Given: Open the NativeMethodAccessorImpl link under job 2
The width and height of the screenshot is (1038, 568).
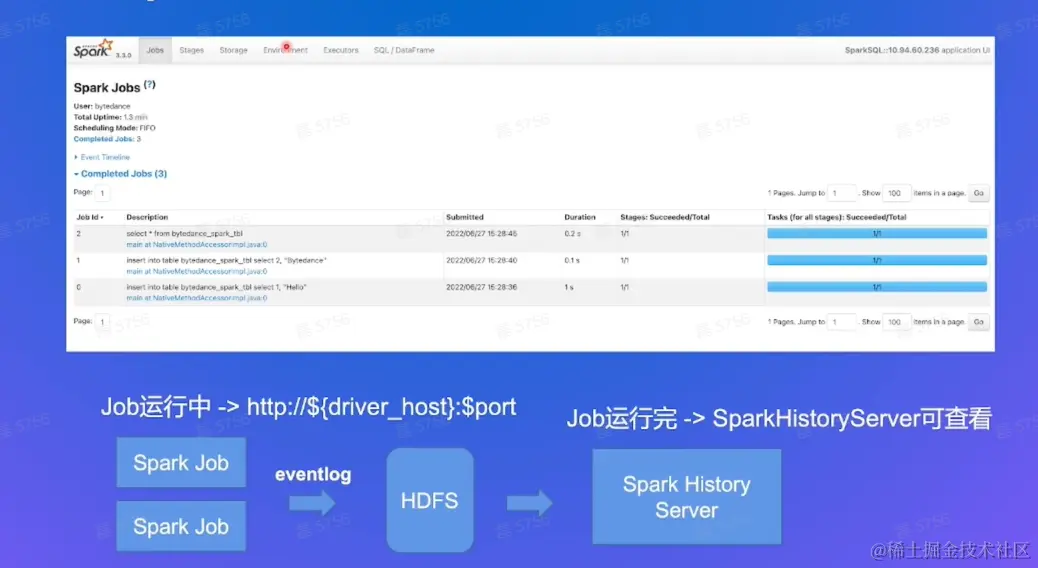Looking at the screenshot, I should pos(197,245).
